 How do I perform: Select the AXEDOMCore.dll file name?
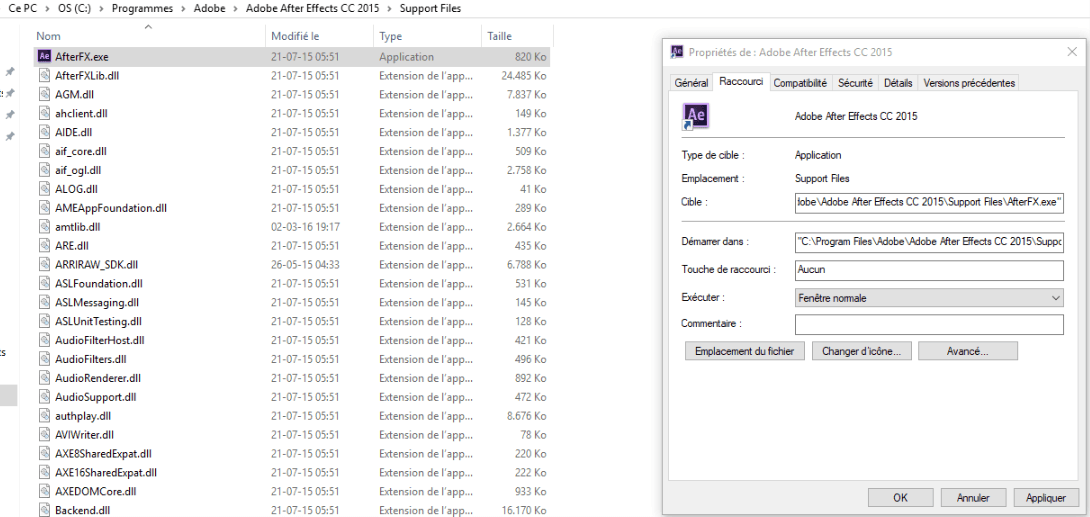[x=95, y=491]
